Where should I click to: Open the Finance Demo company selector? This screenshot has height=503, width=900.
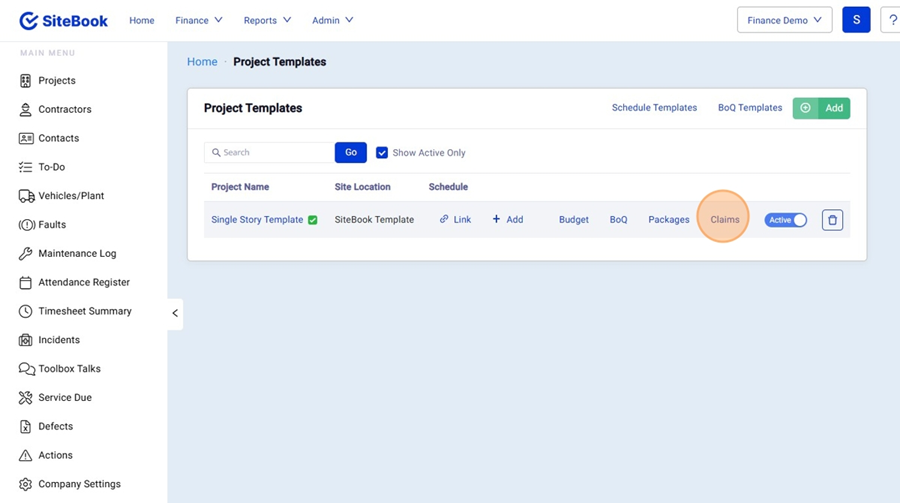784,20
